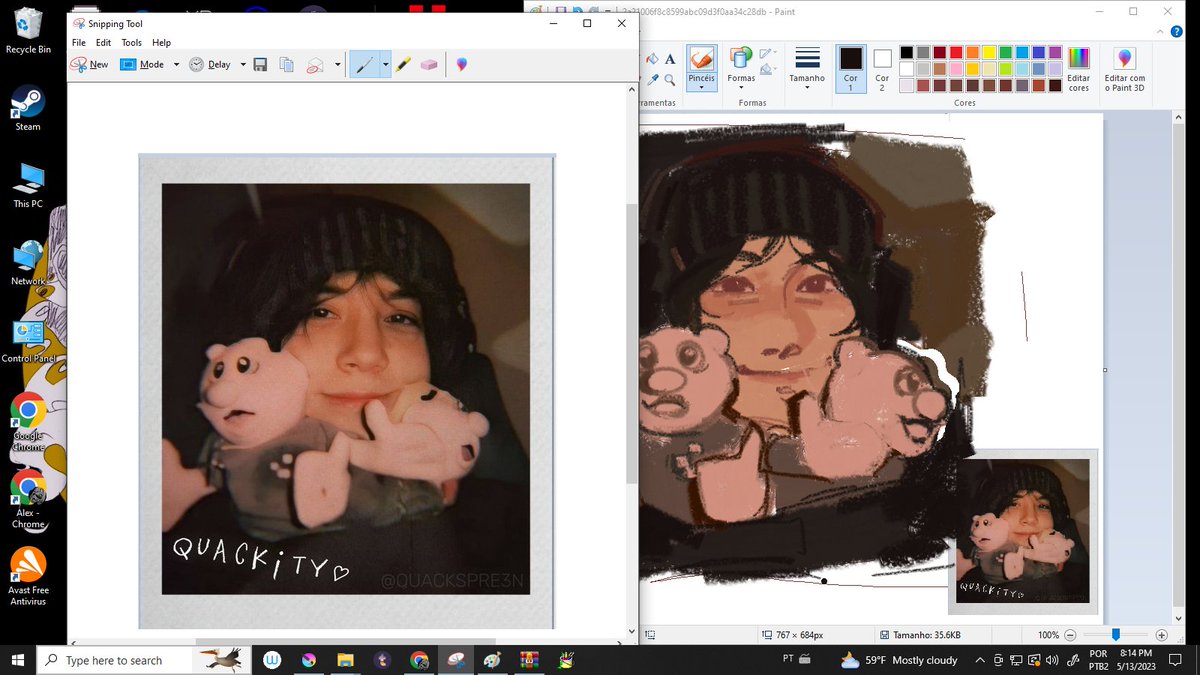Switch to Snipping Tool on the taskbar
1200x675 pixels.
[x=456, y=660]
